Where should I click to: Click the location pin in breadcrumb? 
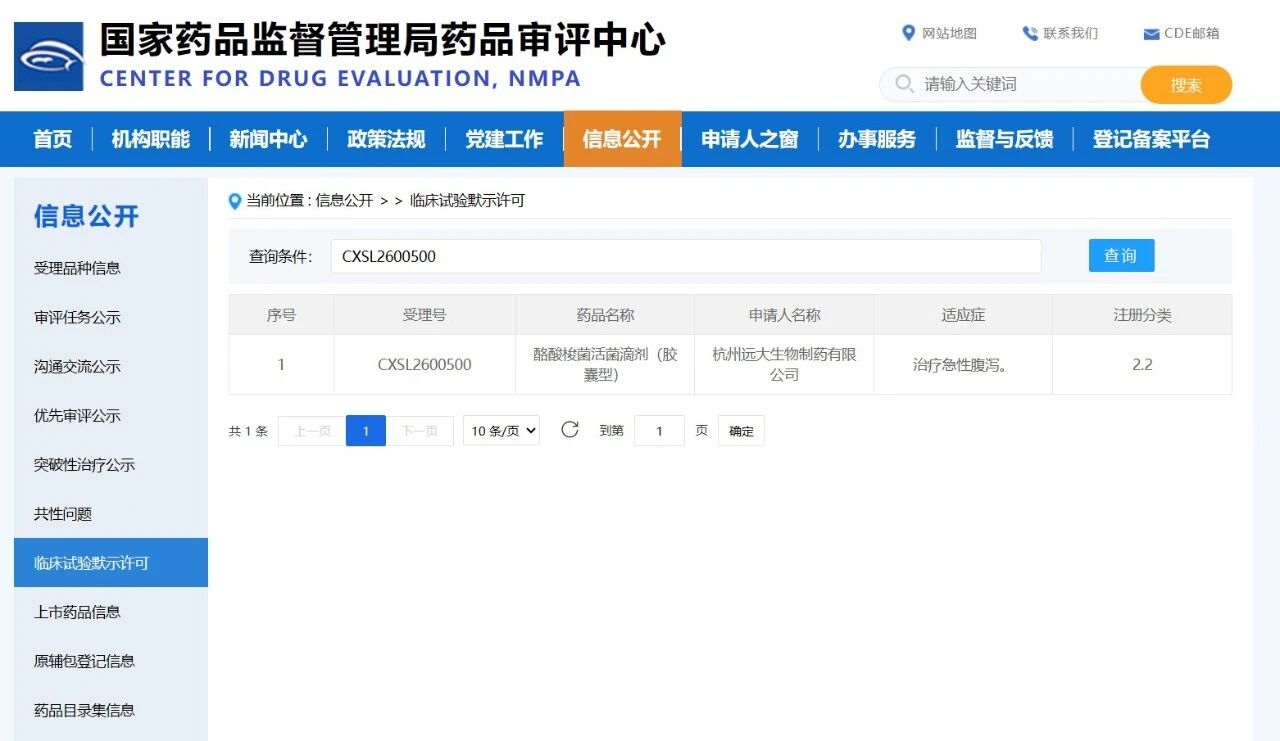tap(235, 201)
